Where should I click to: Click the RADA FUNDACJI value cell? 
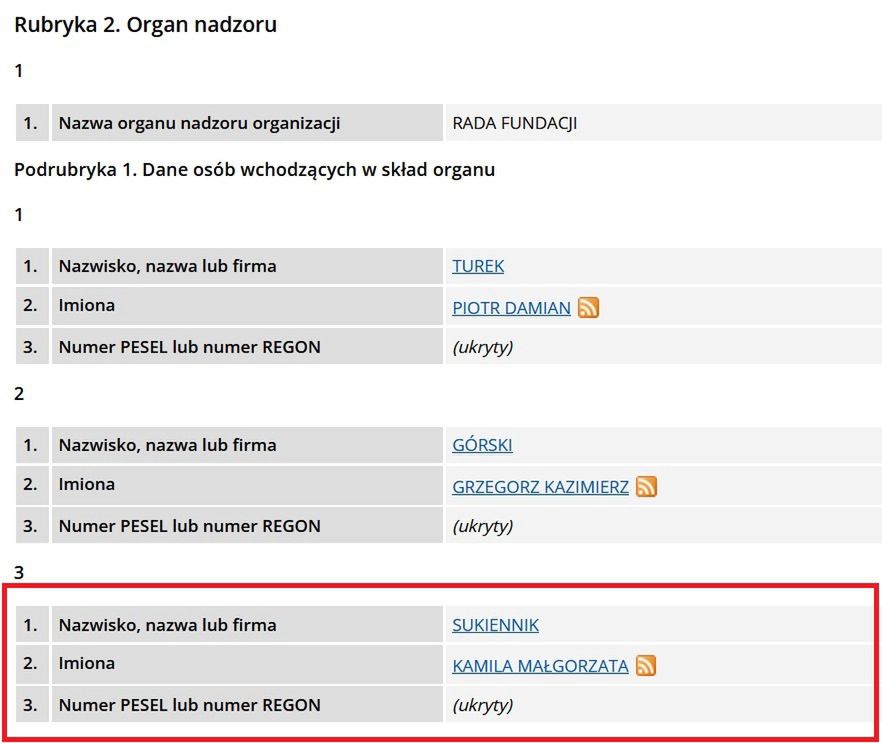515,124
